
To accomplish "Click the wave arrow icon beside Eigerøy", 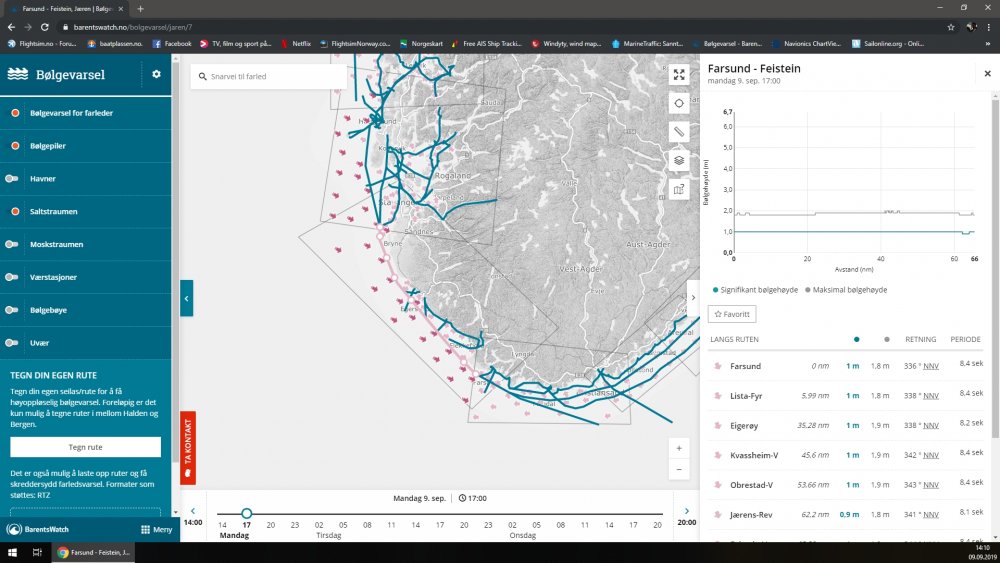I will pos(717,425).
